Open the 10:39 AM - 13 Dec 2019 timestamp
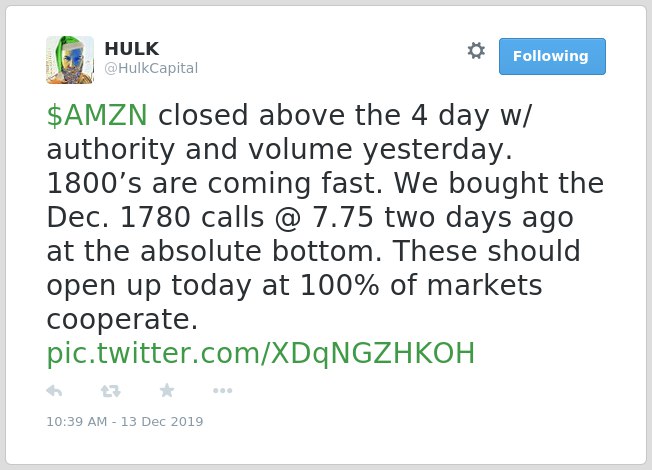652x470 pixels. (125, 421)
